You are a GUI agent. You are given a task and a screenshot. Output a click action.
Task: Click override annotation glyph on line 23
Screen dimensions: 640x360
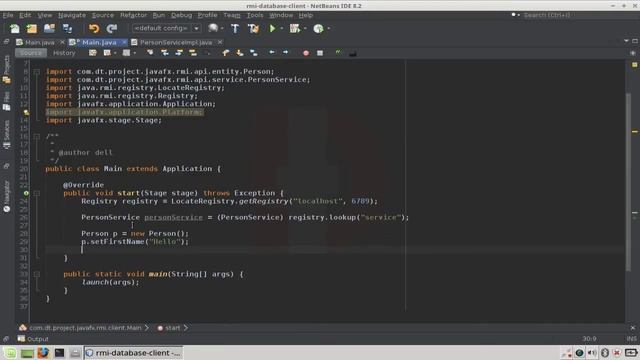(26, 193)
